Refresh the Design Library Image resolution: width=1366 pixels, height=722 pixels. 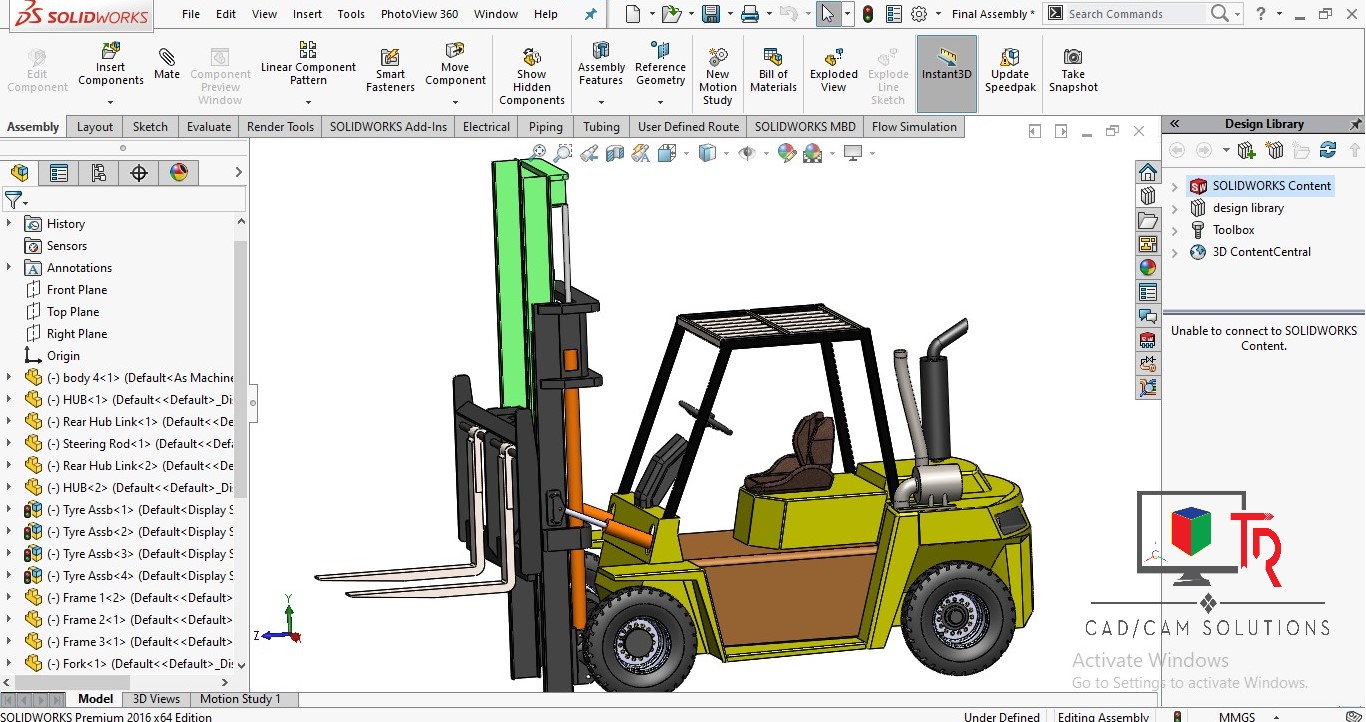click(1328, 150)
